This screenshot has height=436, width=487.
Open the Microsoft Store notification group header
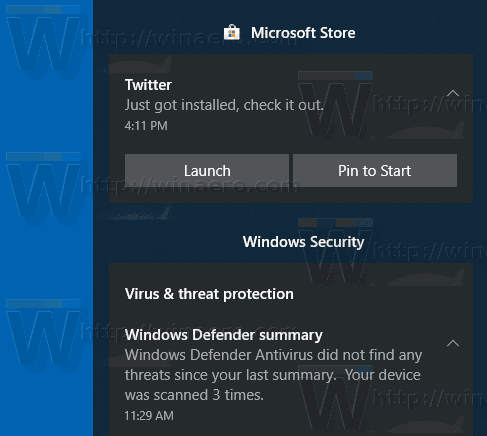tap(289, 33)
